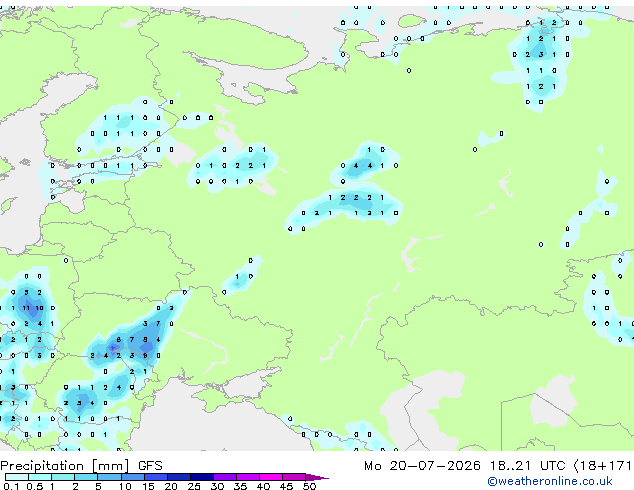
Task: Click the legend value 25 label
Action: point(194,486)
